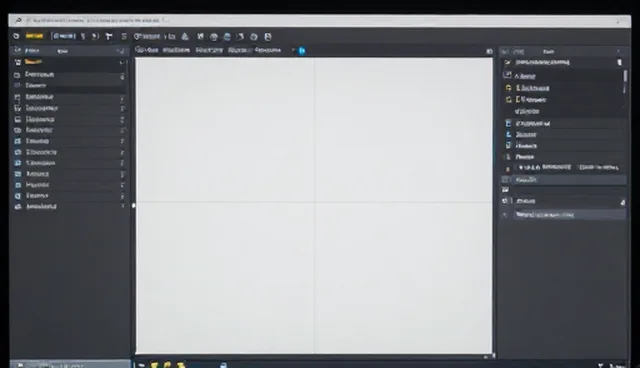The image size is (640, 368).
Task: Select the yellow highlighted button in top toolbar
Action: (x=34, y=36)
